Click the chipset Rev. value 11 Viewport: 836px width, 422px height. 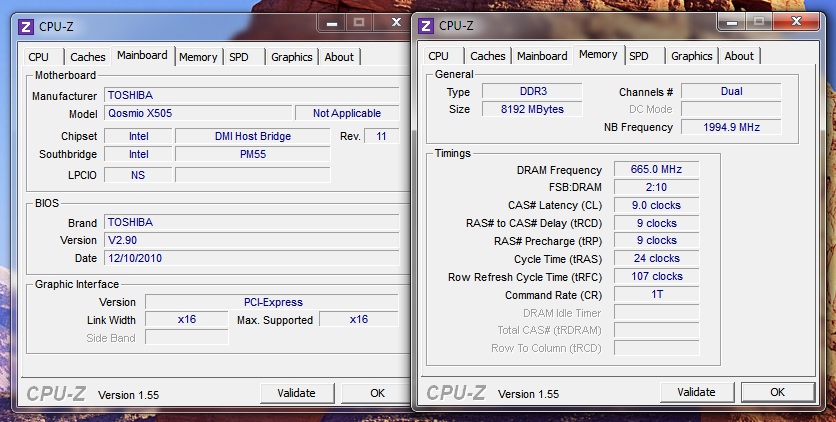tap(381, 136)
